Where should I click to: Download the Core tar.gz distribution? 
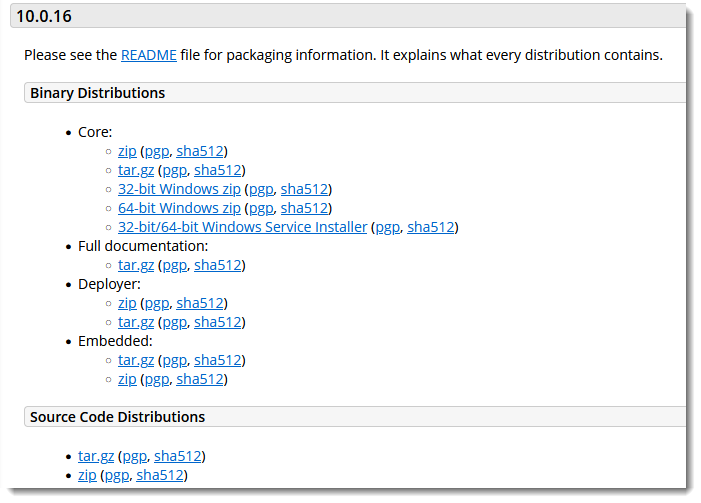136,171
